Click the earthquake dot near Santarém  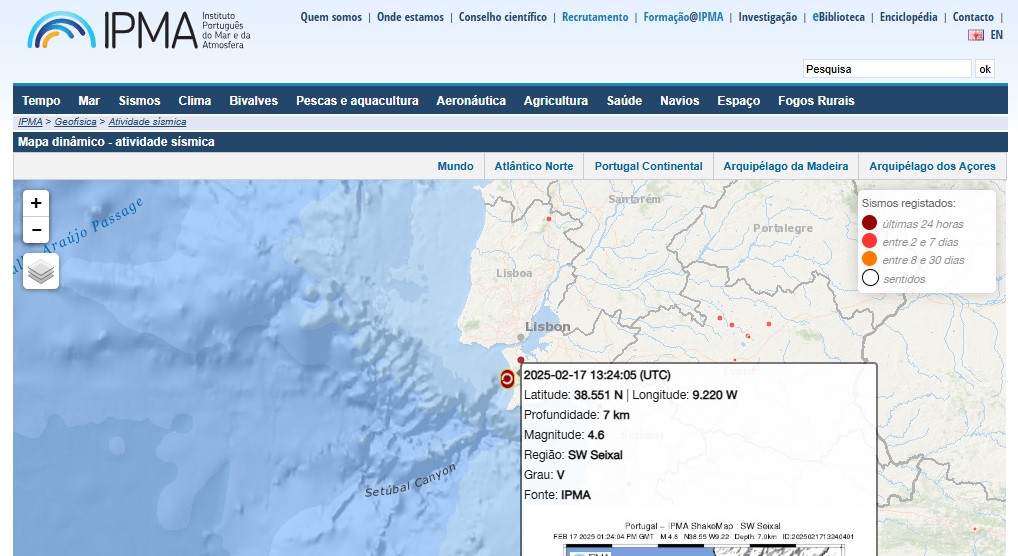[549, 219]
